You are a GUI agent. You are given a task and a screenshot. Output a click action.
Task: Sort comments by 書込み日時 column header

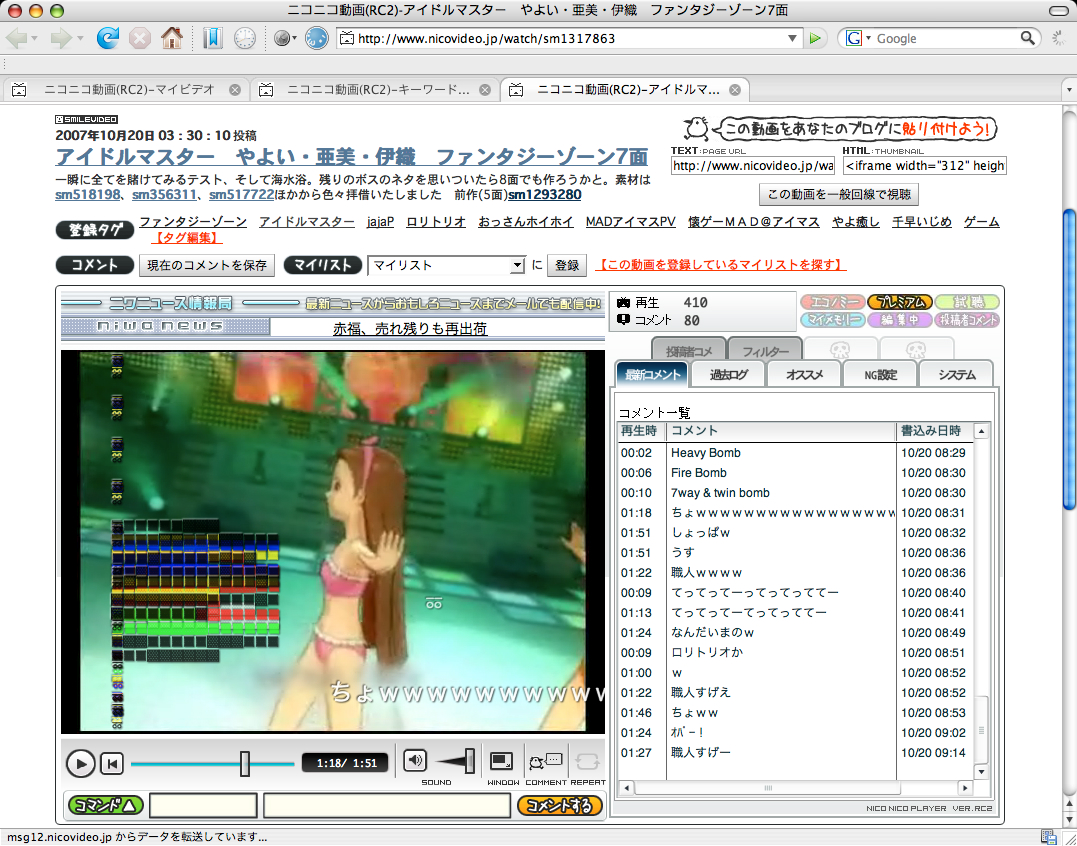point(935,431)
